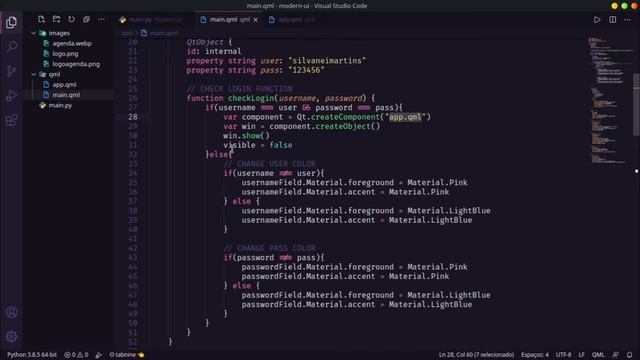This screenshot has height=360, width=640.
Task: Click the highlighted app.qml string in code
Action: coord(404,117)
